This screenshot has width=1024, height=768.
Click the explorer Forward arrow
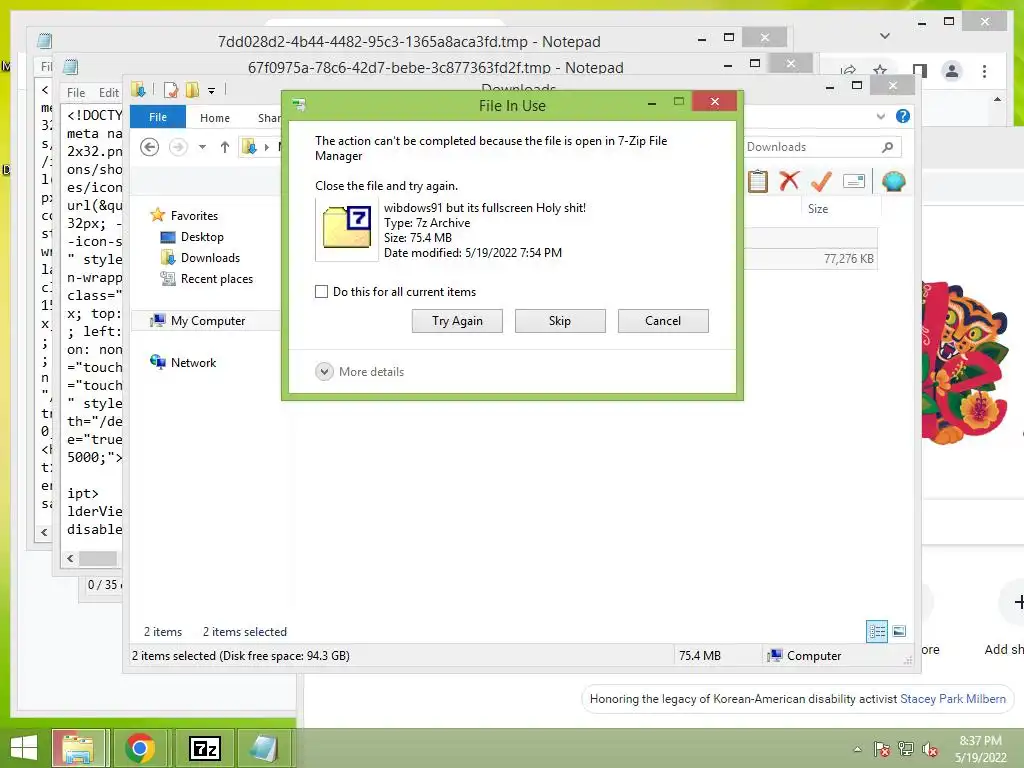click(178, 147)
